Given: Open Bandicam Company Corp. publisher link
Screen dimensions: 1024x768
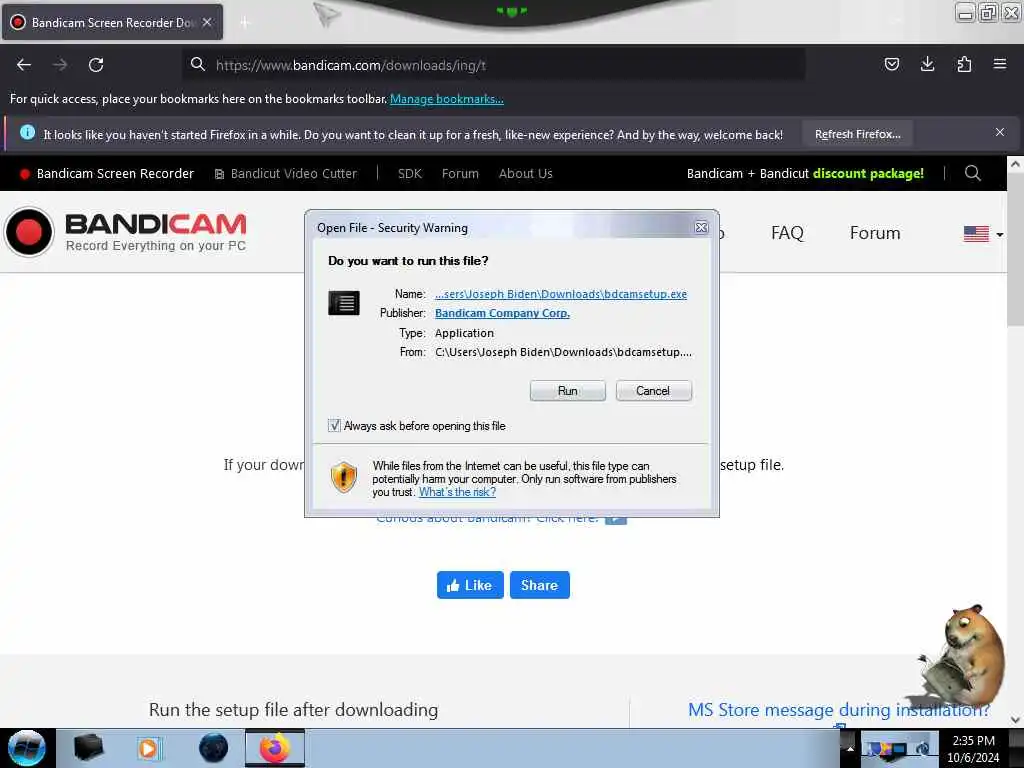Looking at the screenshot, I should click(502, 313).
